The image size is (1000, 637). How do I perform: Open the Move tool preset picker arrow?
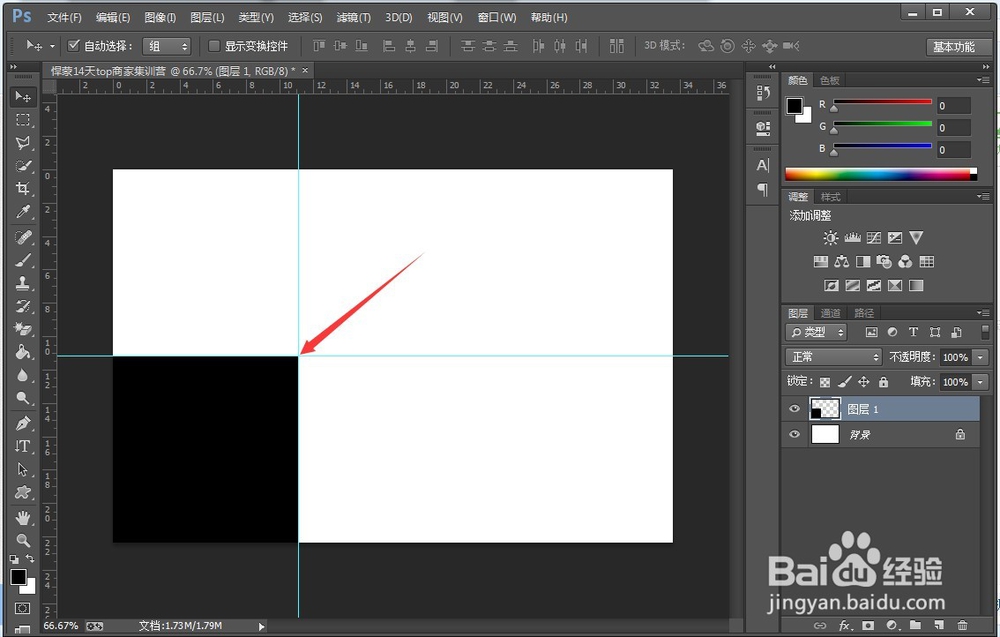[52, 46]
